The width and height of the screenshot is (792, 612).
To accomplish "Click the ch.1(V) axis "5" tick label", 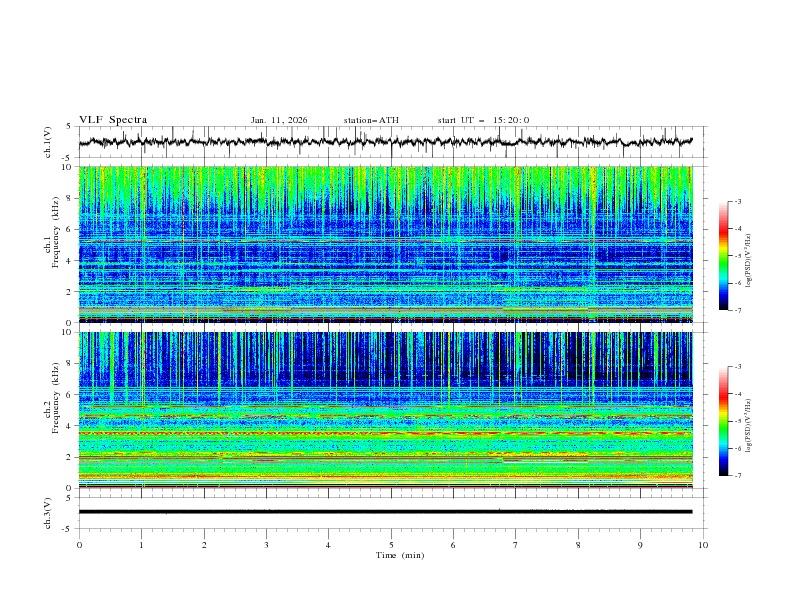I will click(x=69, y=127).
